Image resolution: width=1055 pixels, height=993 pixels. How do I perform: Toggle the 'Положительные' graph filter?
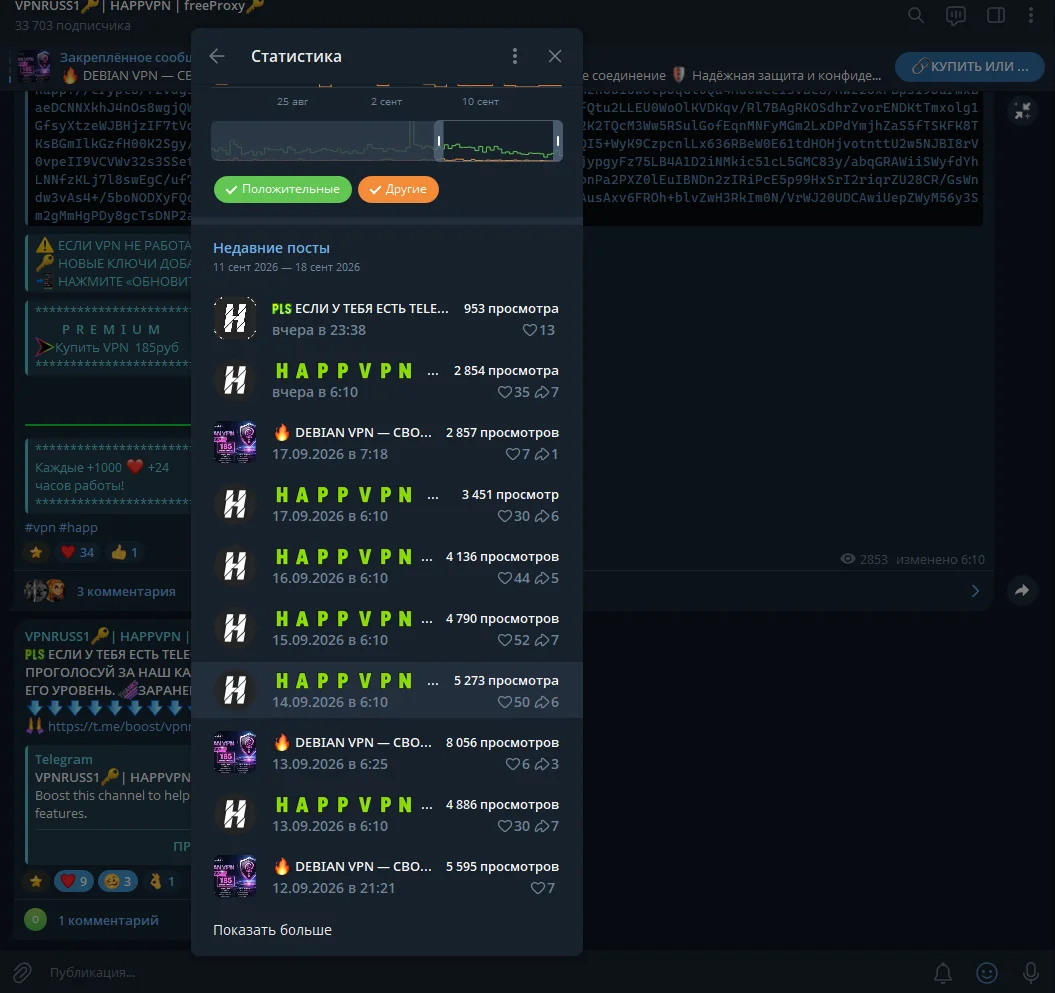point(283,189)
